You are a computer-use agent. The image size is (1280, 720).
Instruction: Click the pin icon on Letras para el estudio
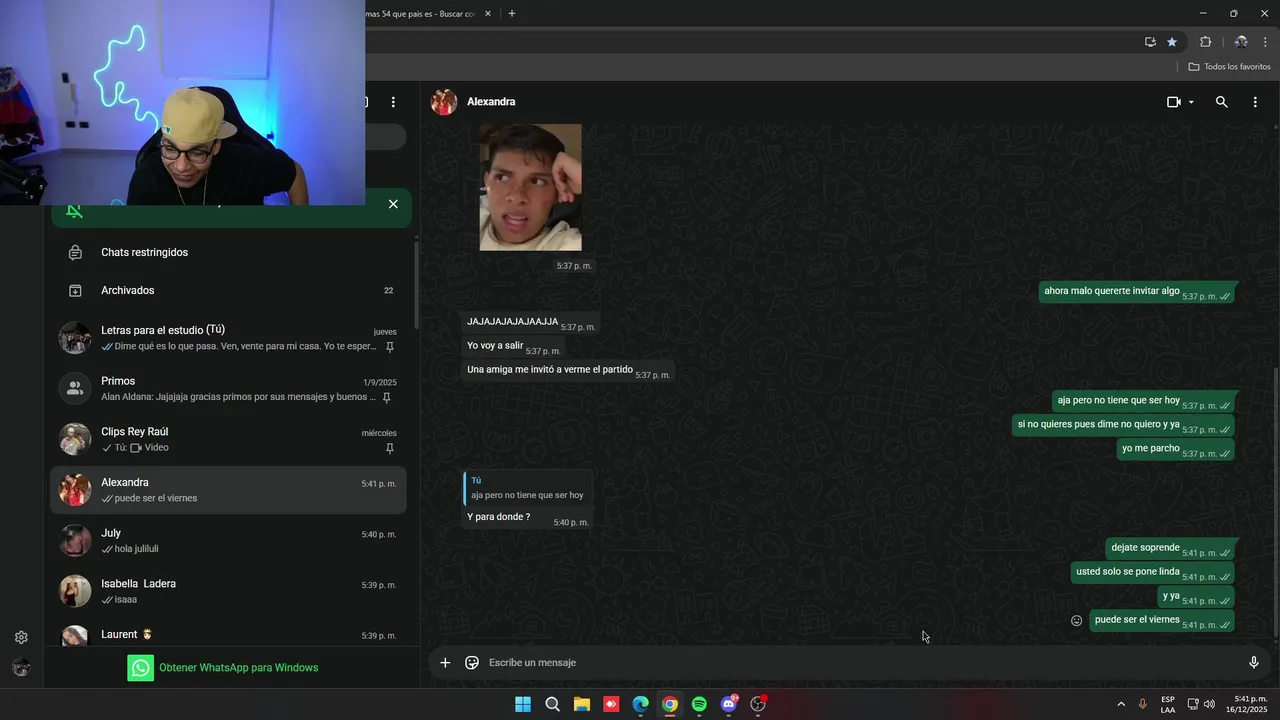coord(390,347)
